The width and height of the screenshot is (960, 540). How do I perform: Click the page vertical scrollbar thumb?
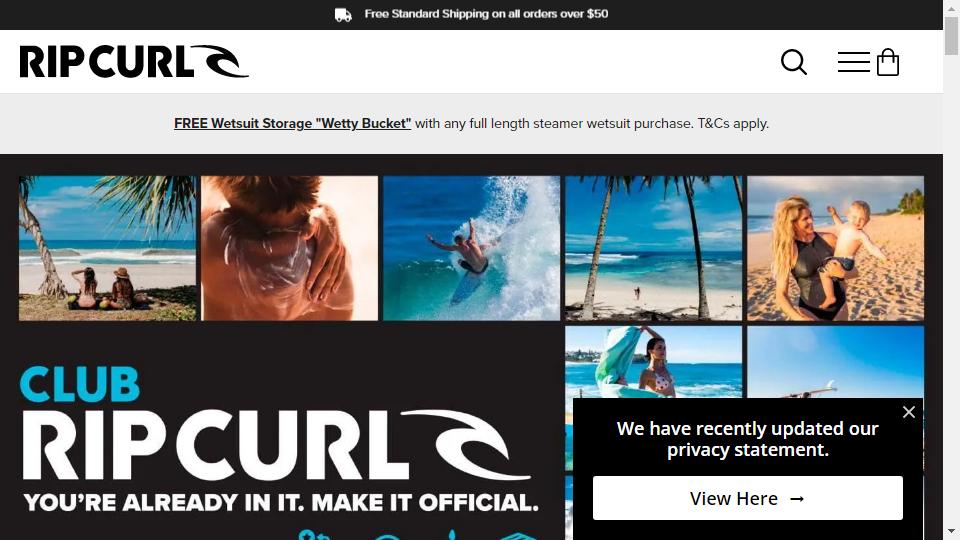pyautogui.click(x=951, y=36)
